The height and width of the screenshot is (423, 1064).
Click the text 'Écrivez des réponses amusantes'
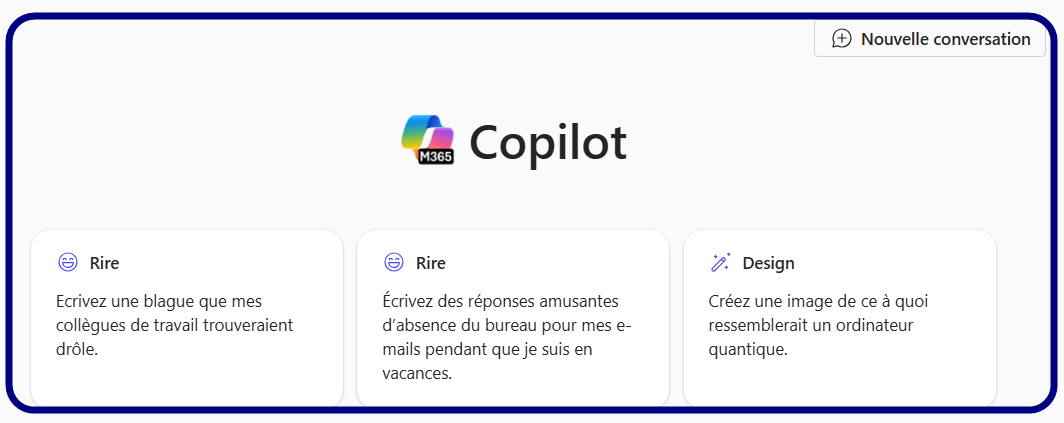[x=501, y=301]
